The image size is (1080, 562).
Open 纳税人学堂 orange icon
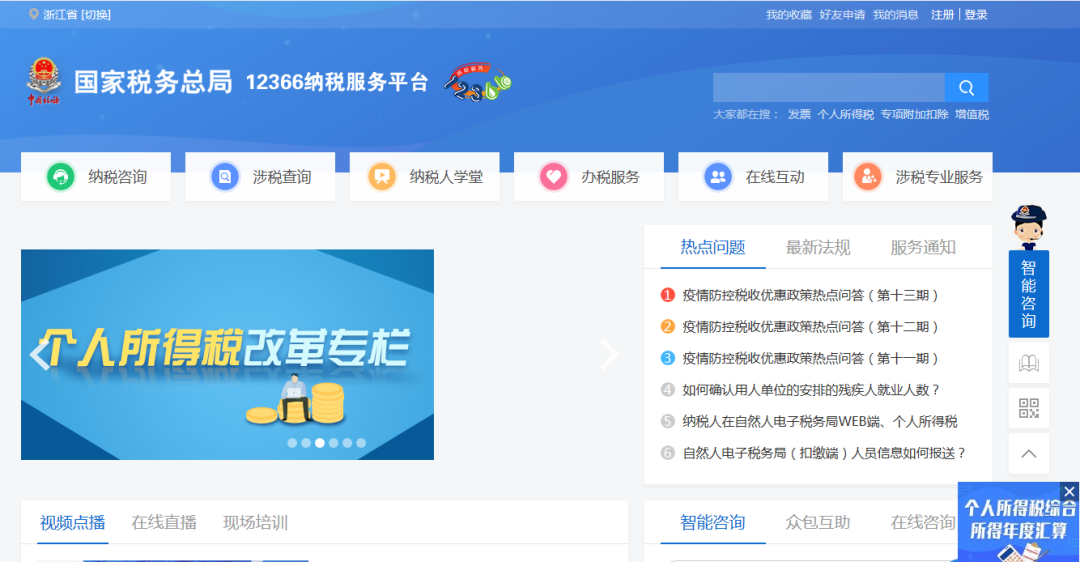[381, 177]
